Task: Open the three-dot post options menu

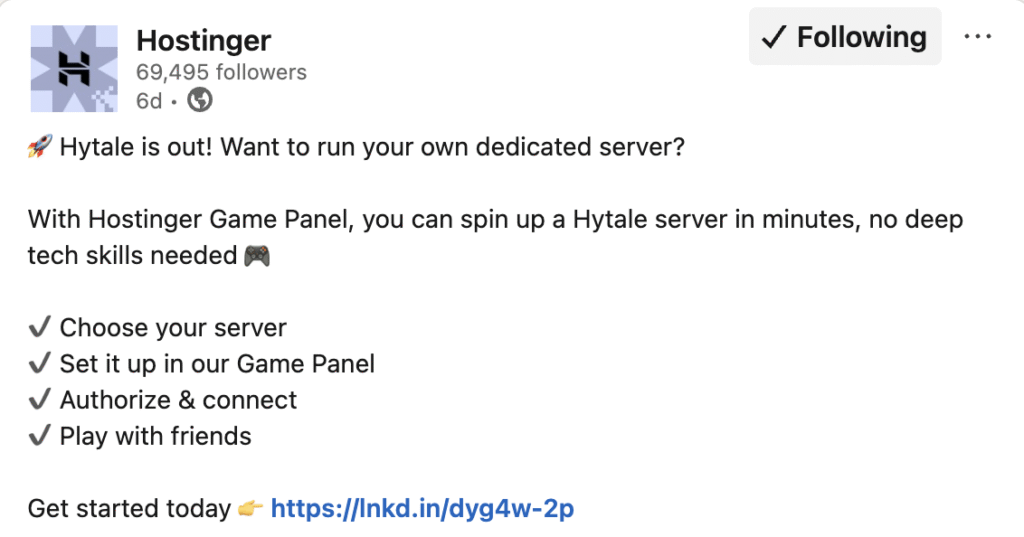Action: [x=977, y=37]
